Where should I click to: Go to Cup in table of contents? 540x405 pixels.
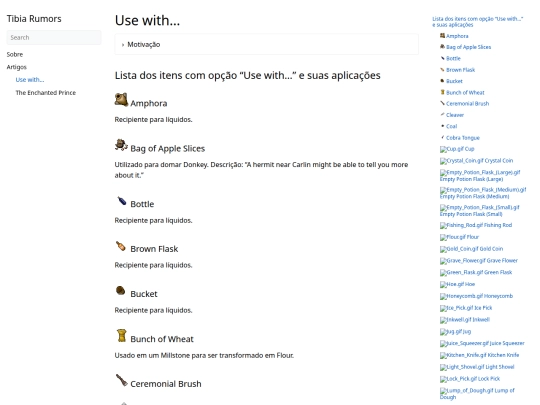coord(457,149)
